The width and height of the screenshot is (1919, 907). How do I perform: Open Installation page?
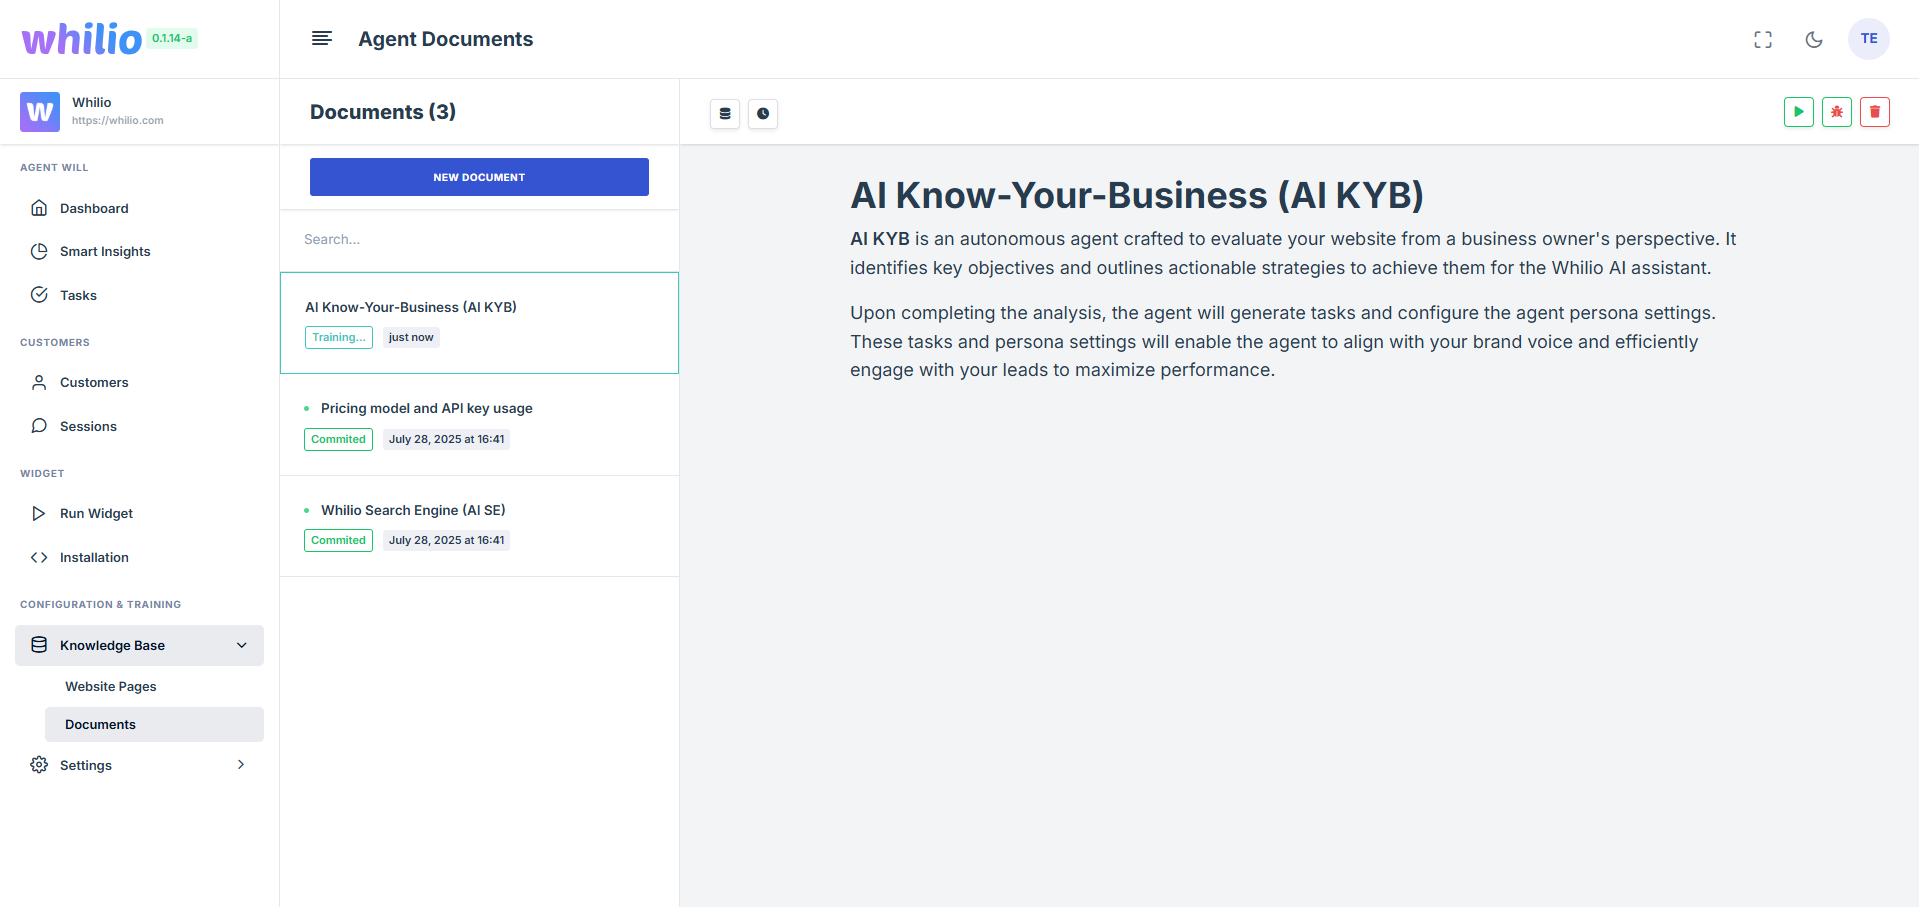coord(139,557)
